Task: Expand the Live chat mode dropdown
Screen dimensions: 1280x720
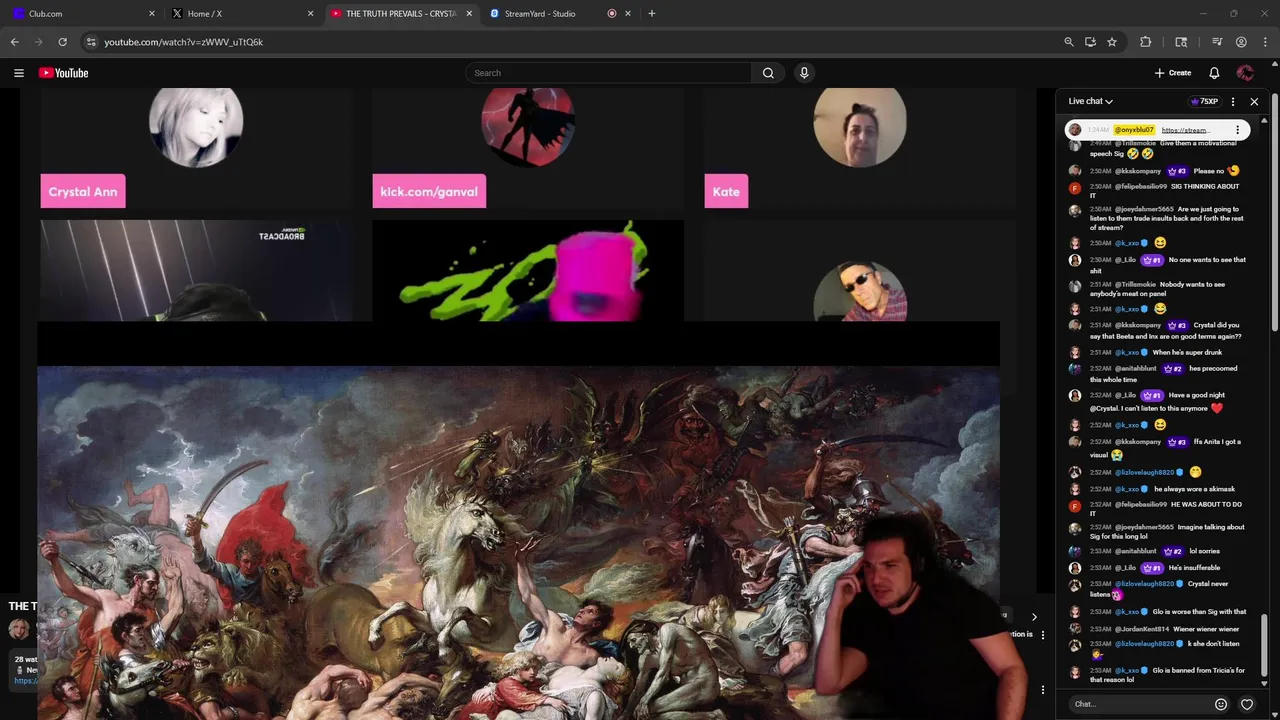Action: 1090,101
